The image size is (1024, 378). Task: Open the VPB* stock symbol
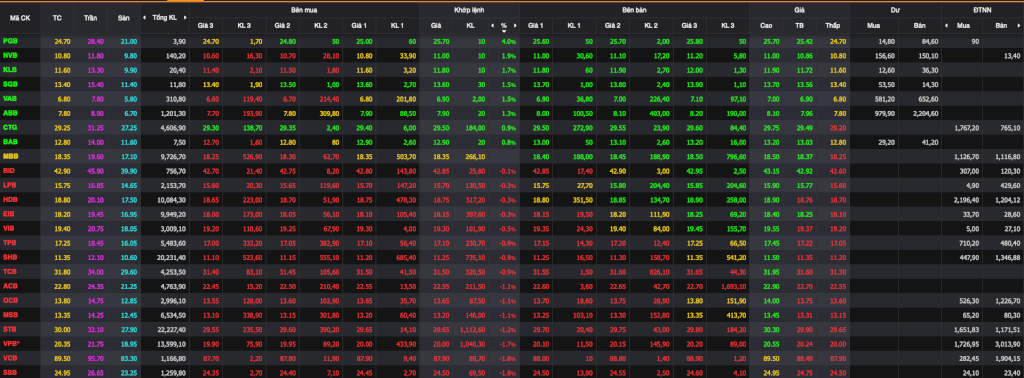[x=12, y=343]
